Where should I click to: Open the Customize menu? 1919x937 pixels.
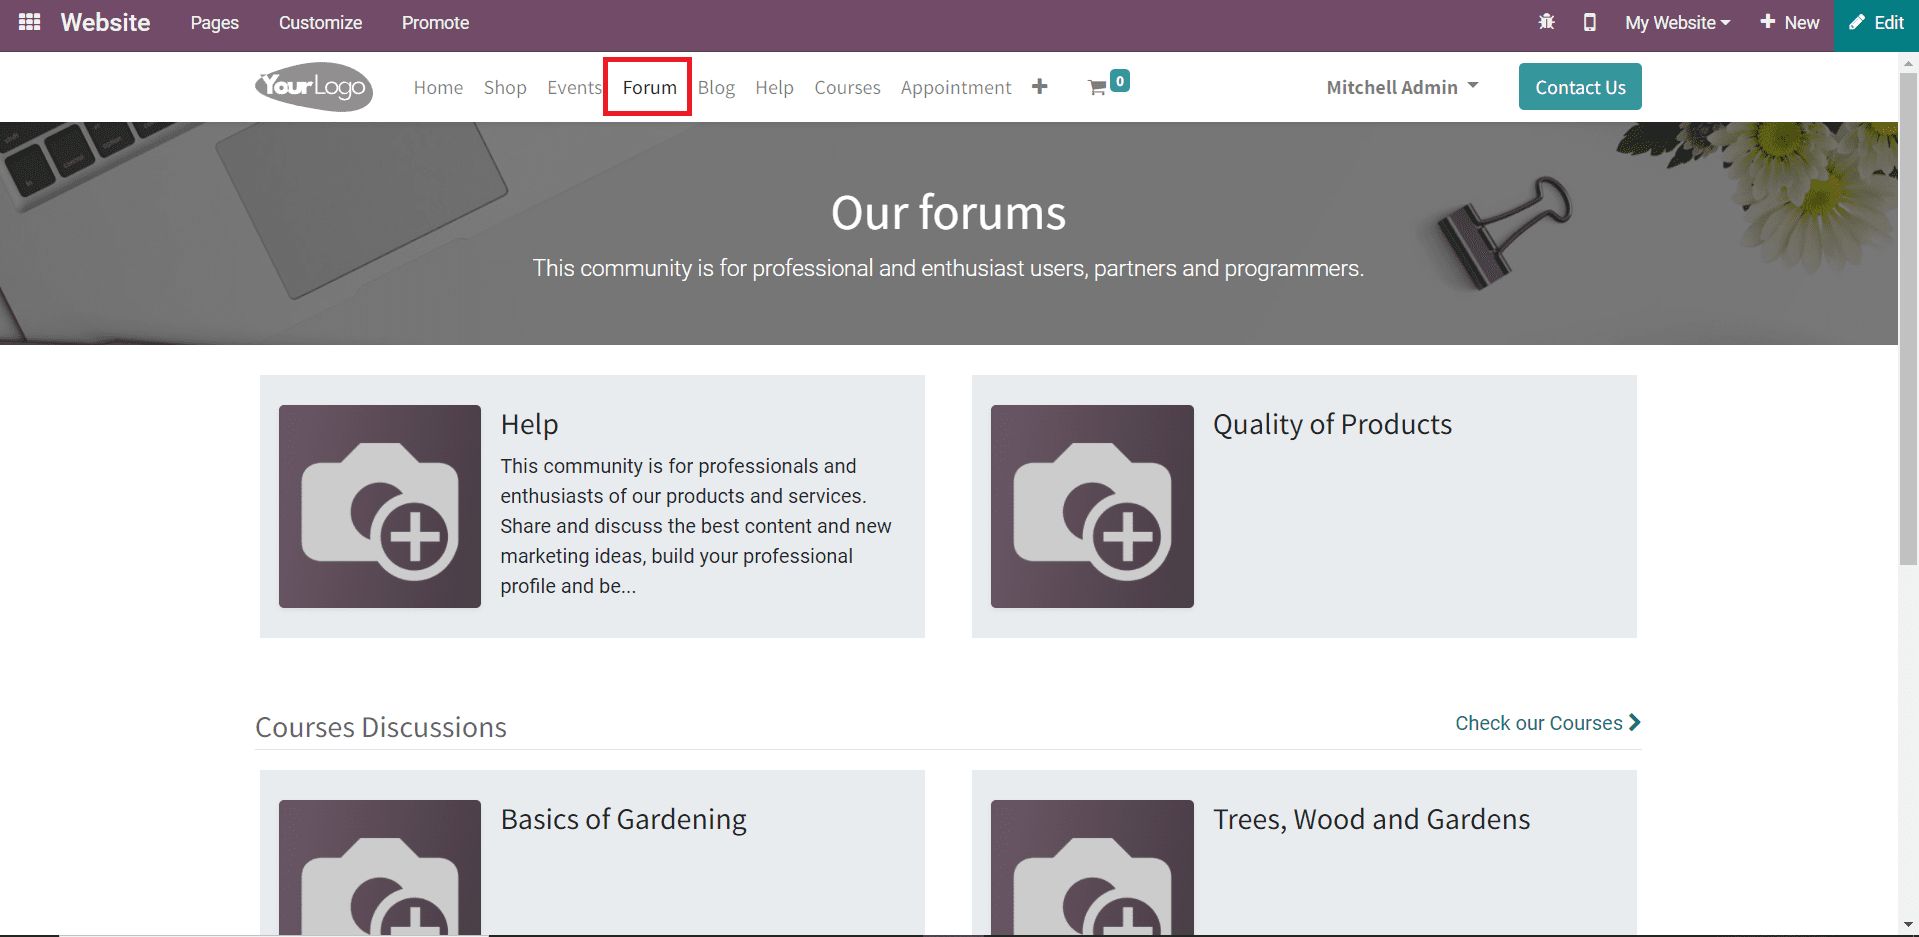click(x=320, y=22)
